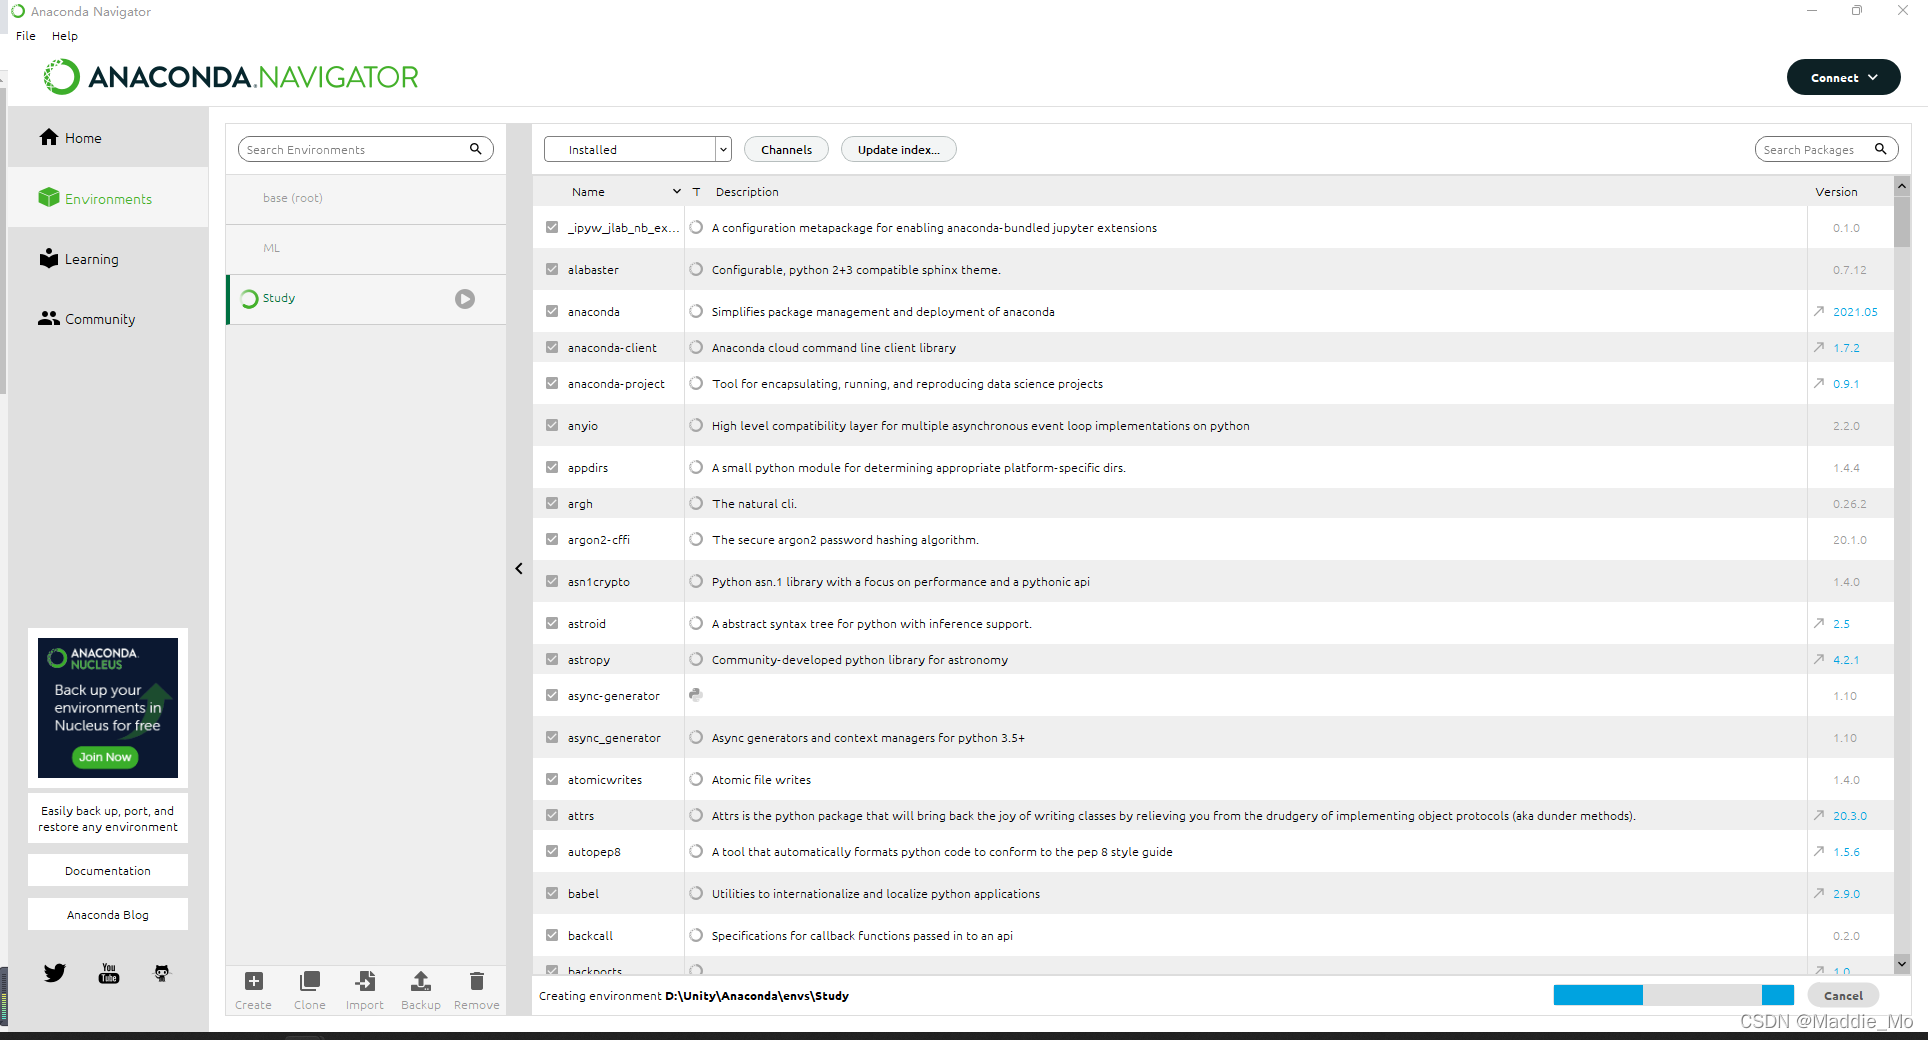
Task: Click the 'The natural cli.' description
Action: coord(754,504)
